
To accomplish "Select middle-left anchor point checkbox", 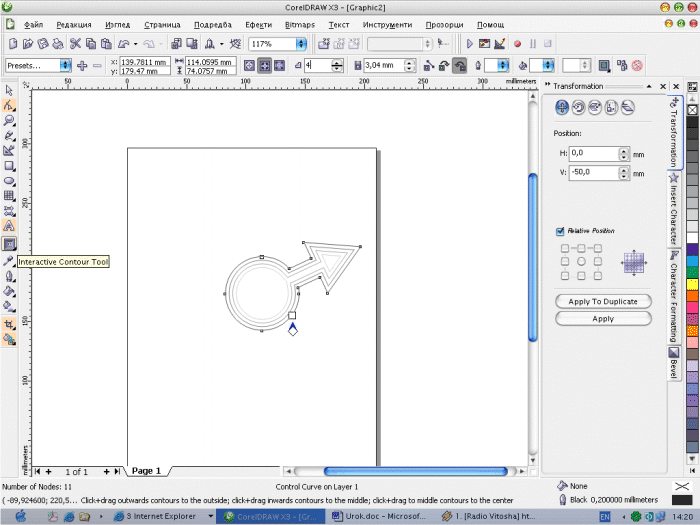I will [565, 261].
